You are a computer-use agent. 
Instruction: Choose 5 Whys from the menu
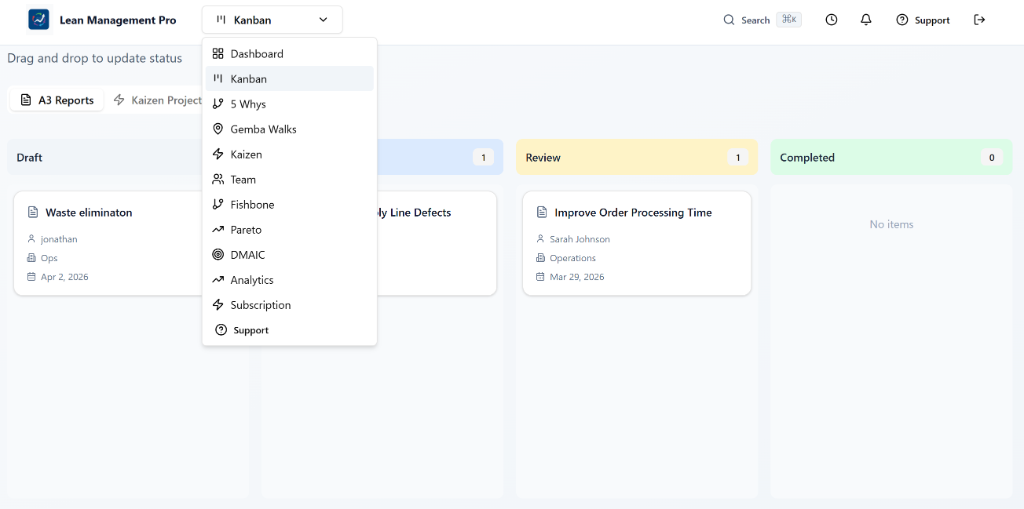point(289,104)
